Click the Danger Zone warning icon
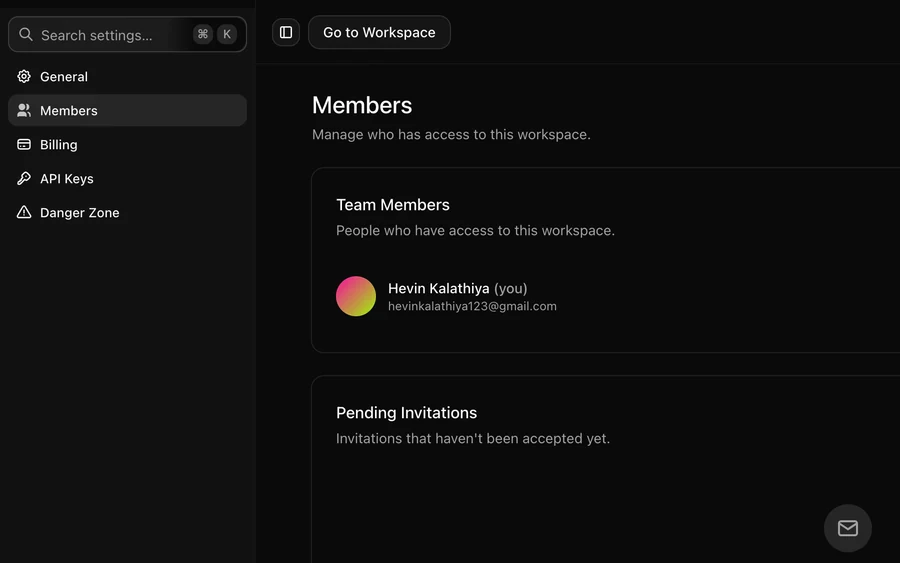This screenshot has width=900, height=563. click(x=24, y=212)
